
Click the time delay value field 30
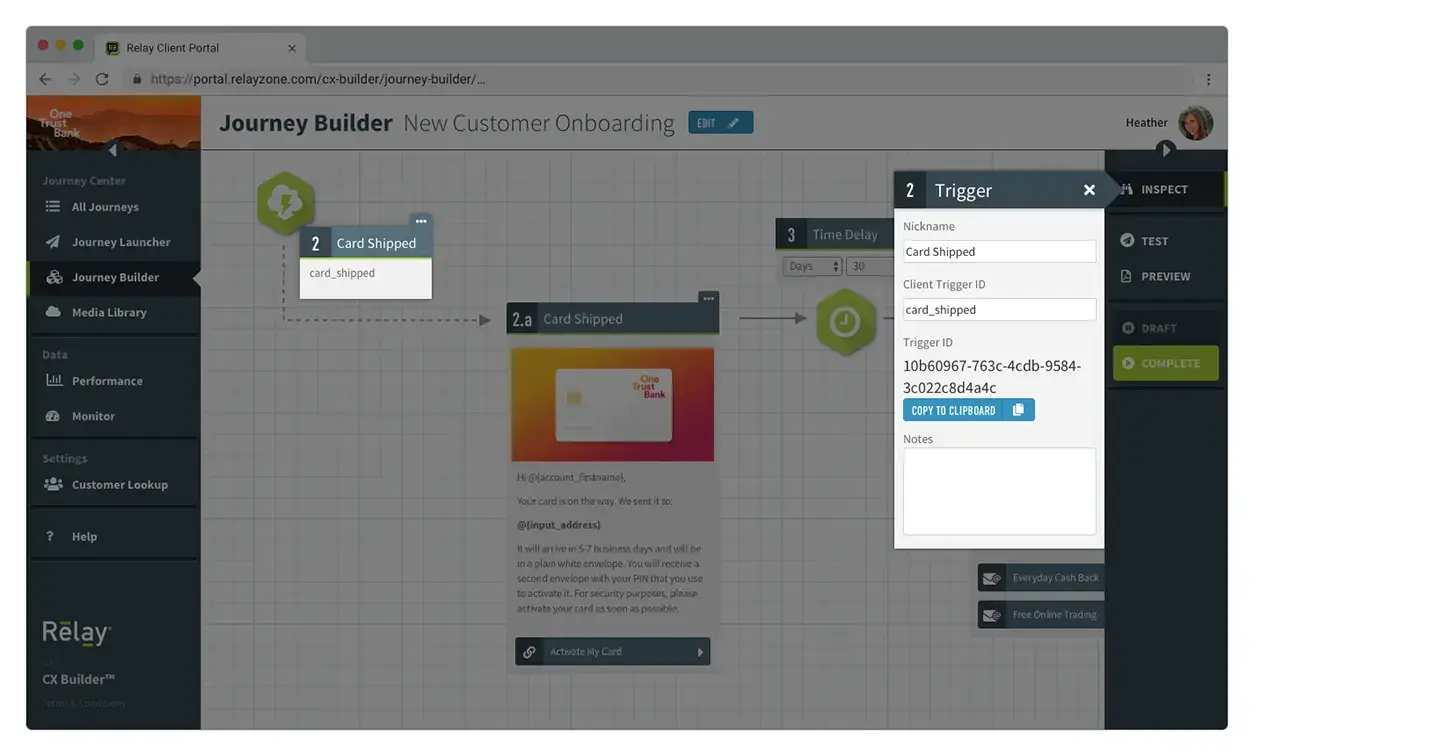coord(870,266)
